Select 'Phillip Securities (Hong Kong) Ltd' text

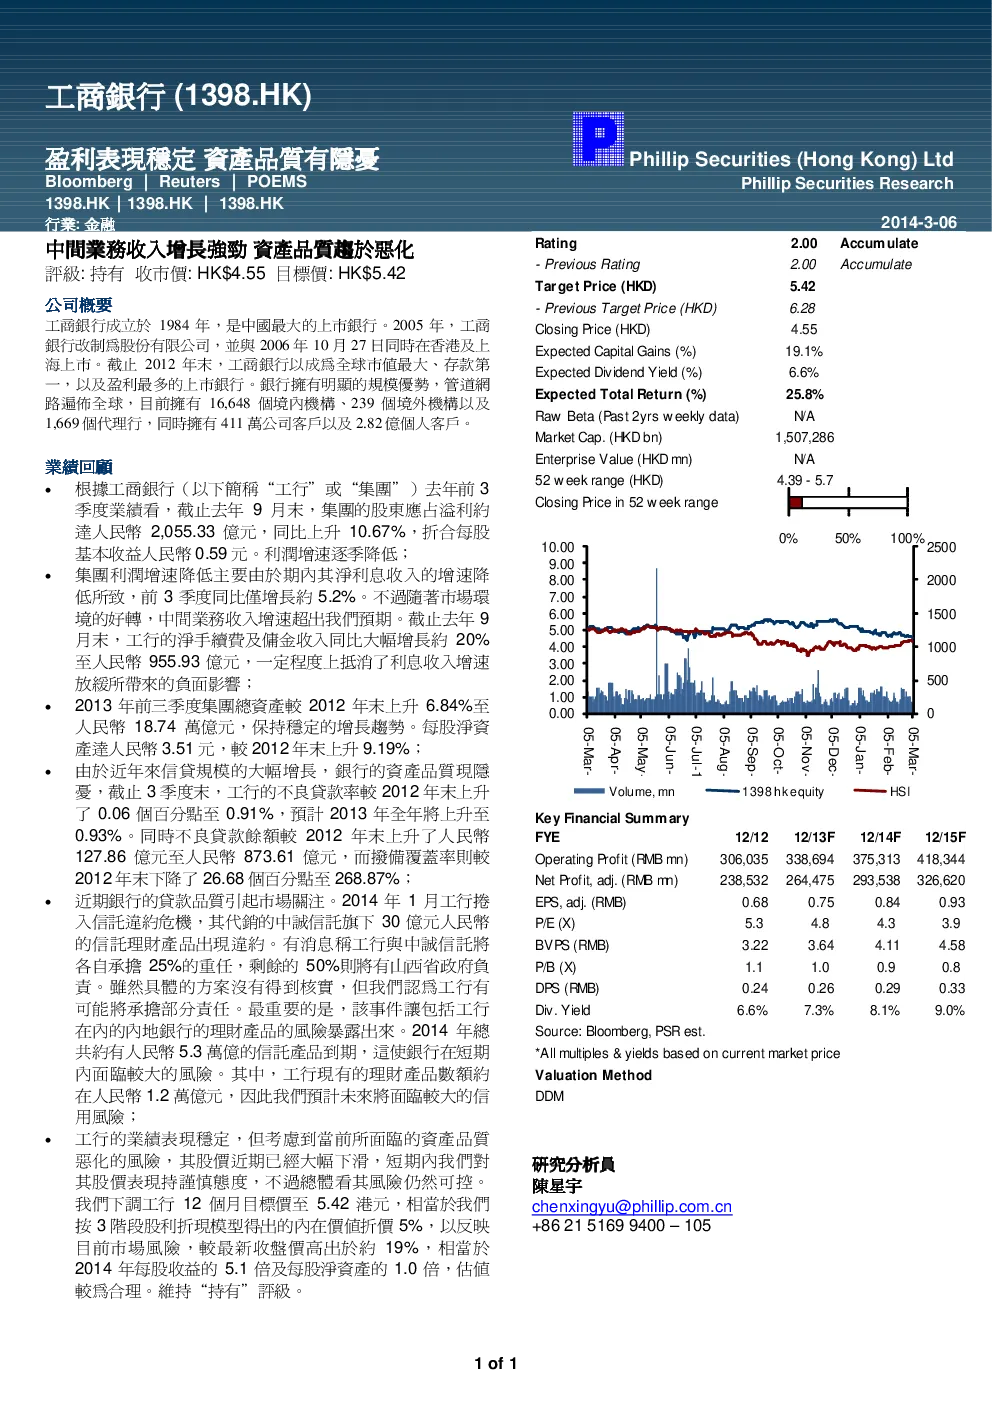[791, 159]
